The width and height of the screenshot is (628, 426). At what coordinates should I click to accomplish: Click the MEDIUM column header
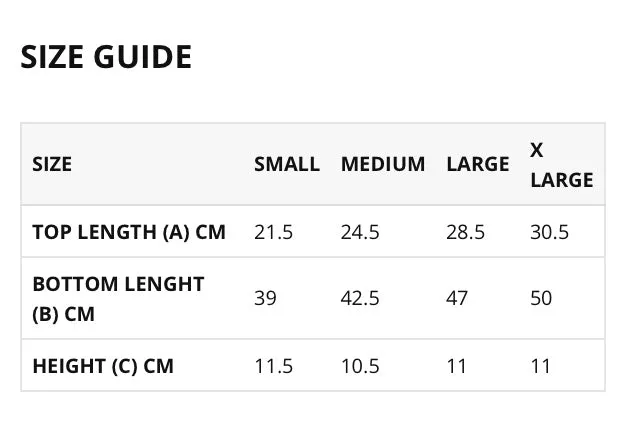383,164
